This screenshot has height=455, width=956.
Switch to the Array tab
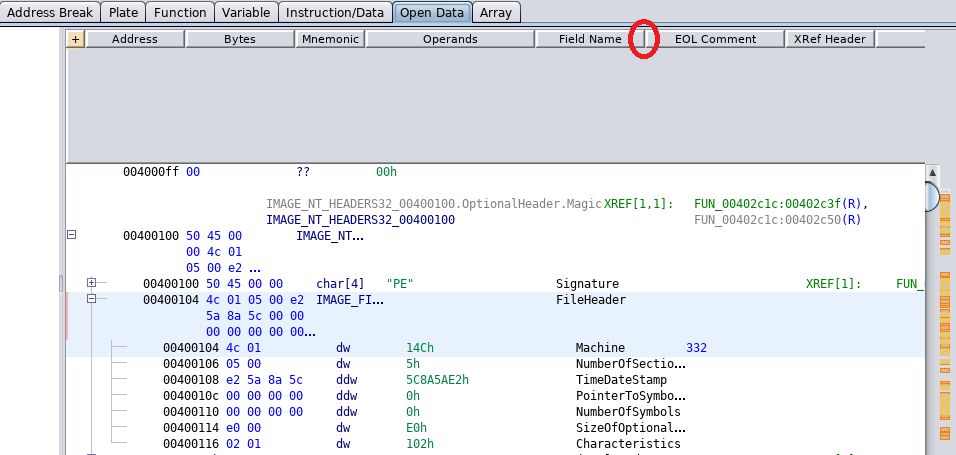click(x=496, y=12)
